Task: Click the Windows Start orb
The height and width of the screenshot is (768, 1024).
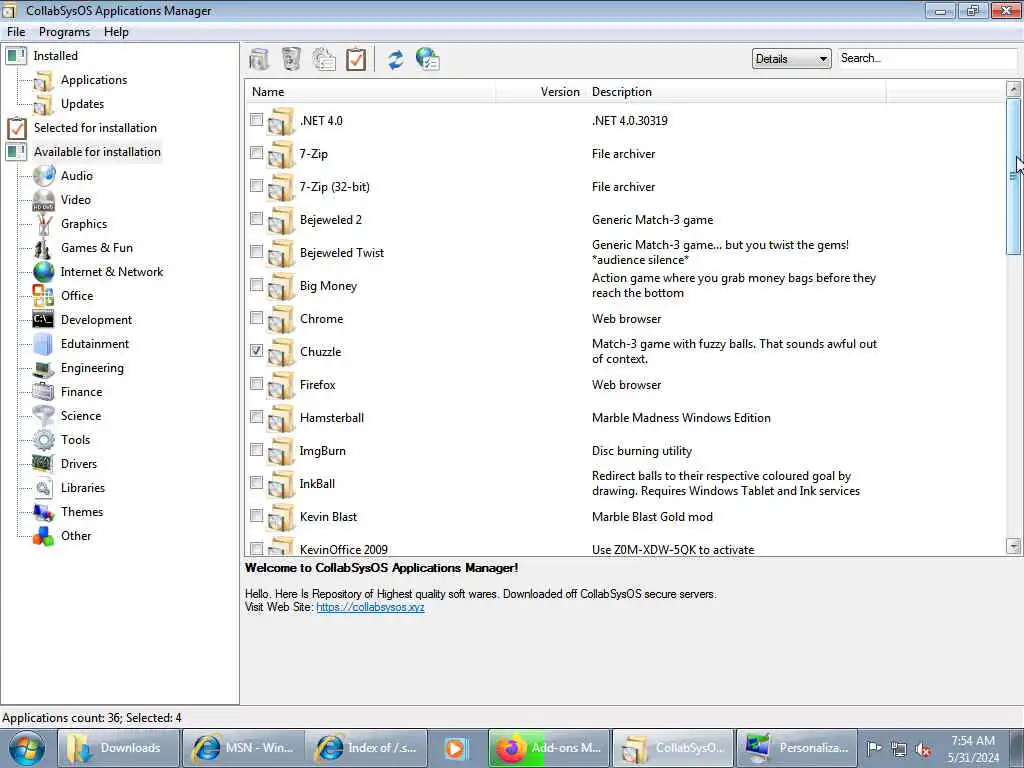Action: point(27,748)
